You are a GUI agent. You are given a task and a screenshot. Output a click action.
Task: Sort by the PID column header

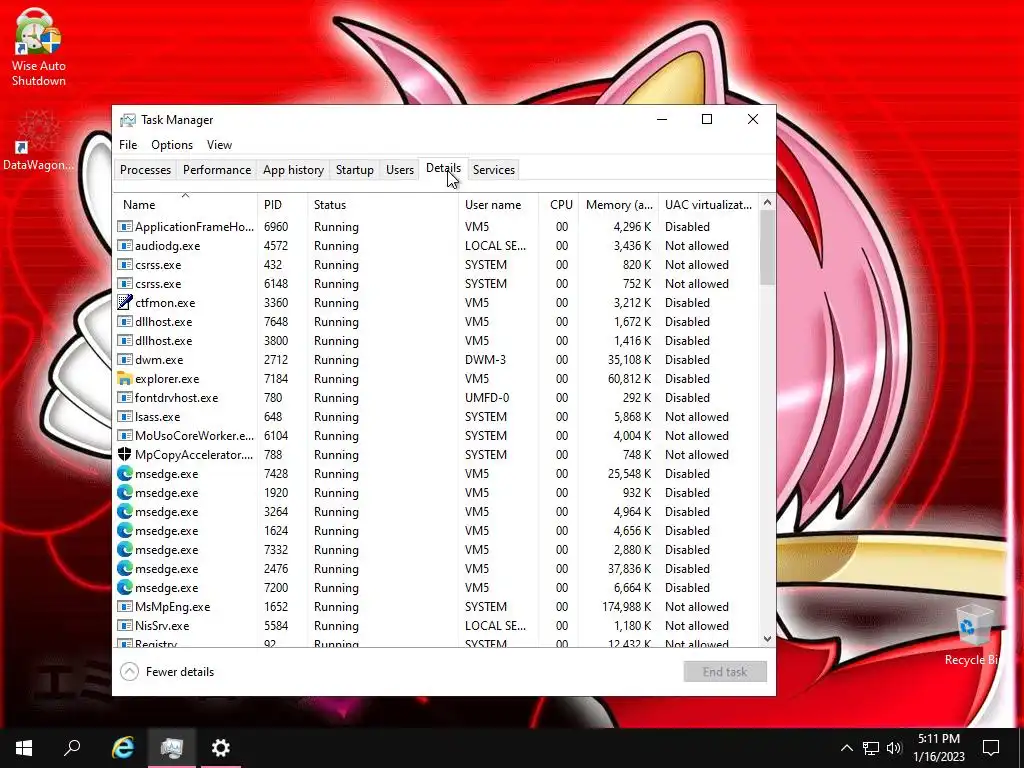[283, 204]
